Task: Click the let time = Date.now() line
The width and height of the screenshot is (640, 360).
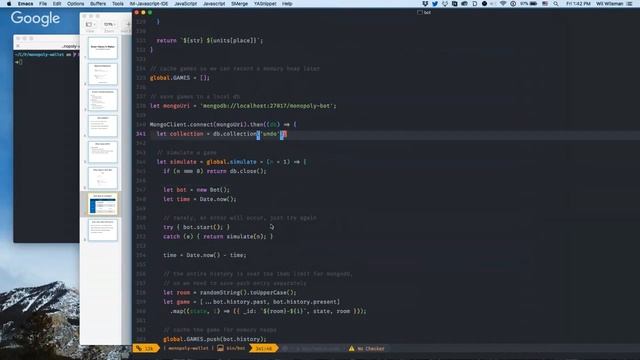Action: point(200,199)
